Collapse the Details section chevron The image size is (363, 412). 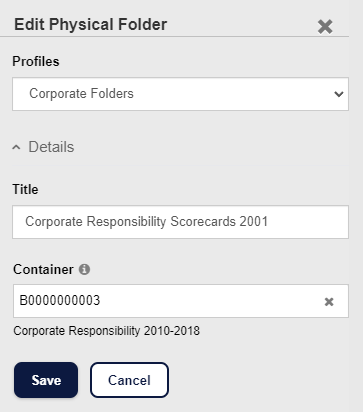point(16,147)
